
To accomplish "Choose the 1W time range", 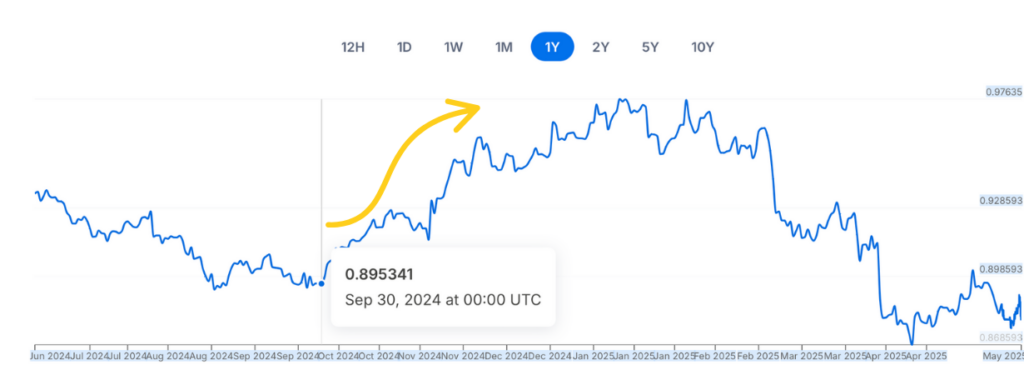I will pyautogui.click(x=453, y=48).
